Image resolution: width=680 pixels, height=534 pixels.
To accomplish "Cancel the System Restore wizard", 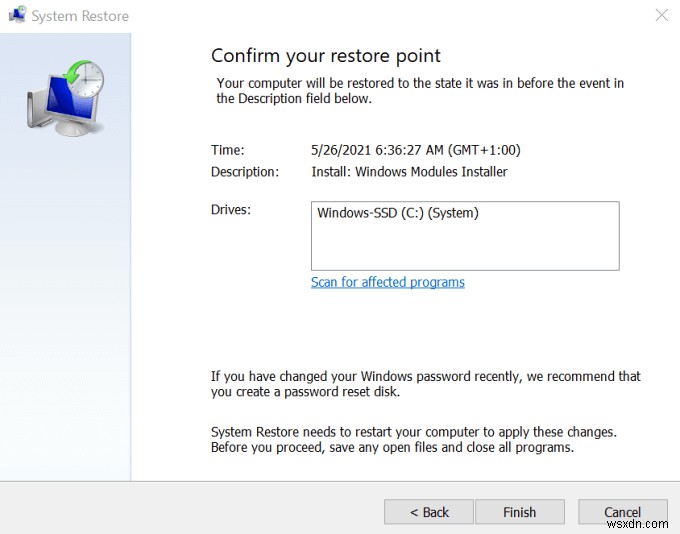I will pyautogui.click(x=622, y=512).
